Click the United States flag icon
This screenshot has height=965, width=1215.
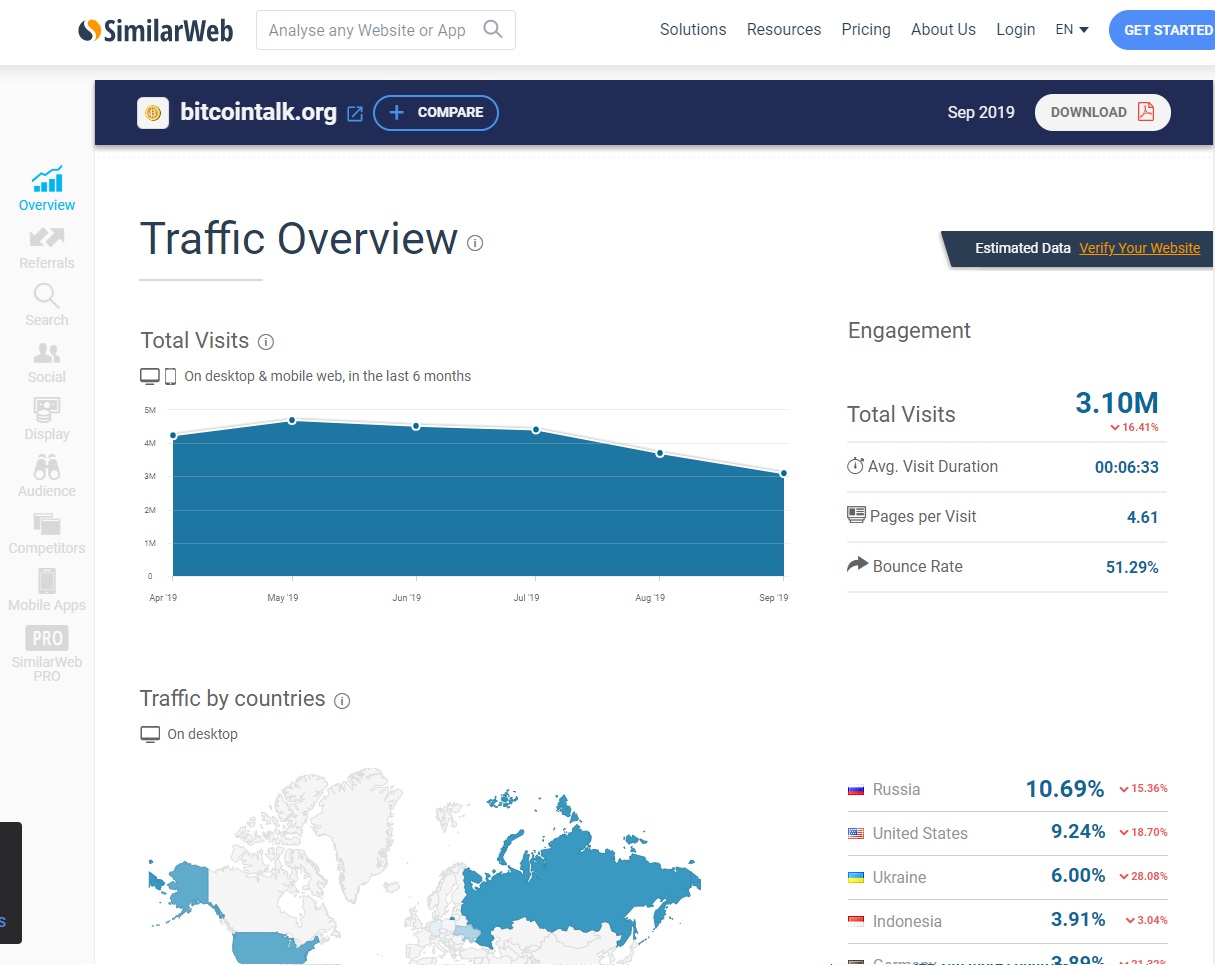click(x=856, y=834)
